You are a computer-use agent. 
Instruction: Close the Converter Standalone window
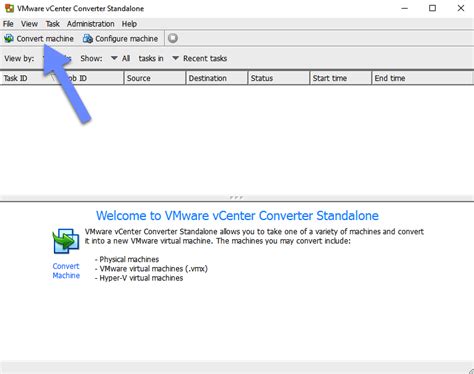point(461,8)
